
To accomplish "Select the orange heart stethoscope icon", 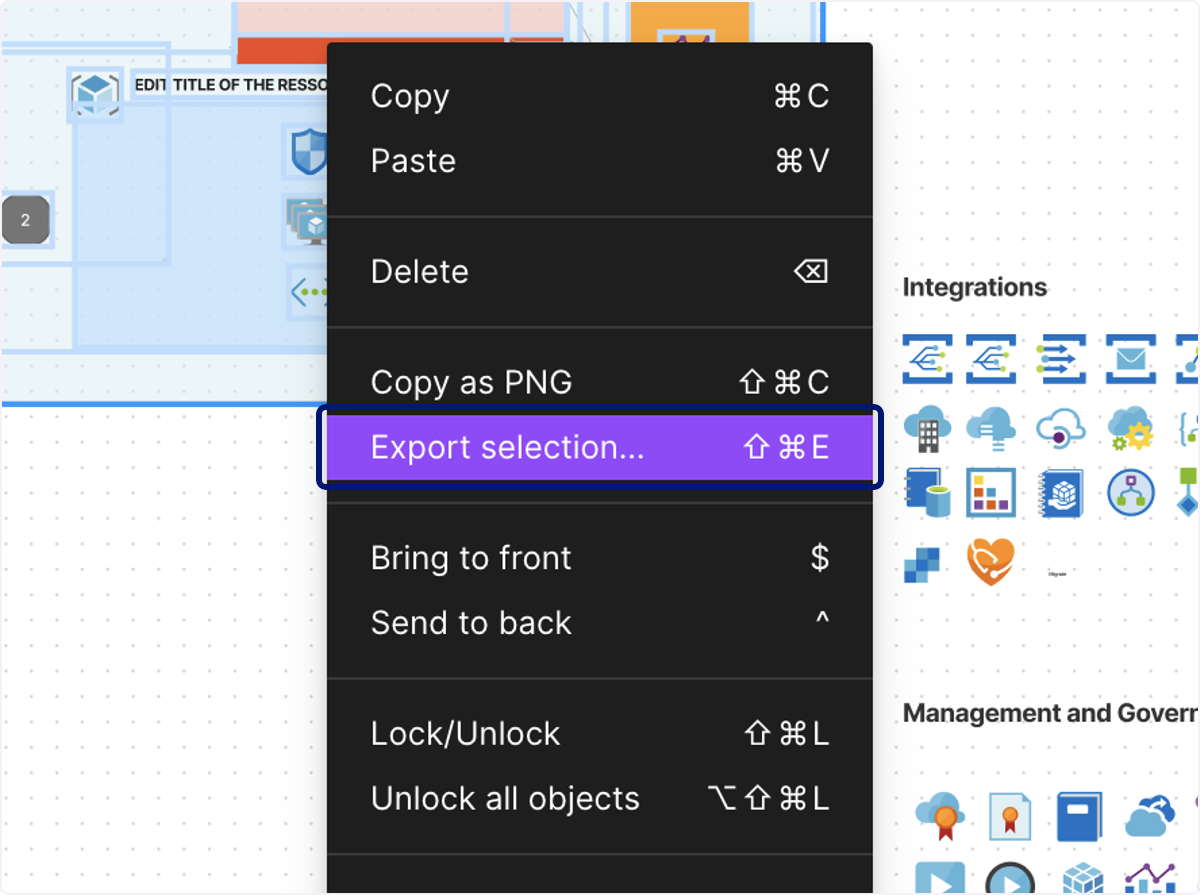I will pyautogui.click(x=991, y=561).
